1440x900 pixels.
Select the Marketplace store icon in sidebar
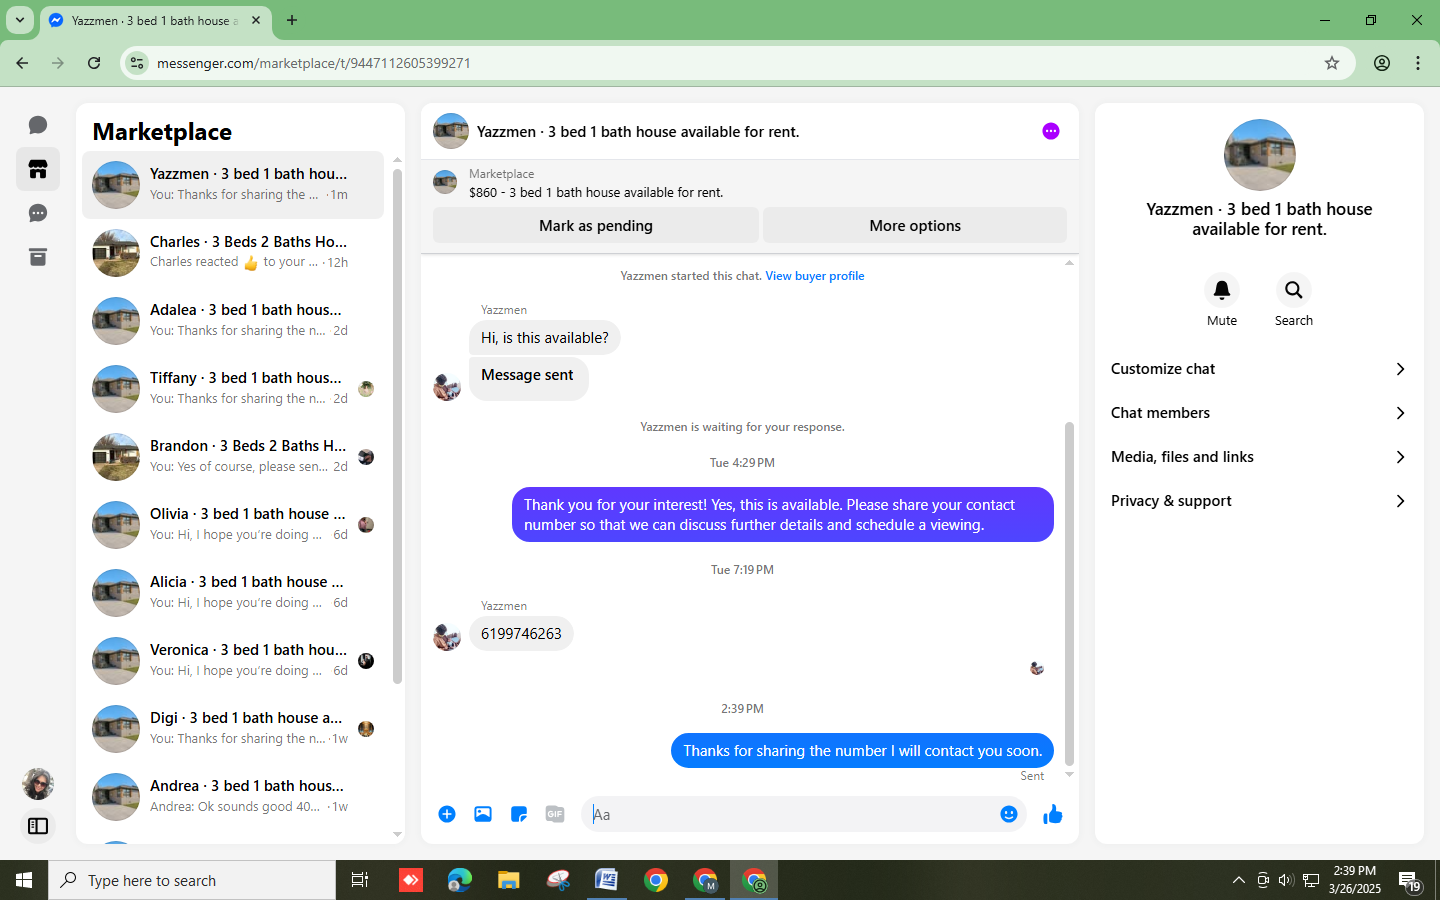(x=38, y=169)
